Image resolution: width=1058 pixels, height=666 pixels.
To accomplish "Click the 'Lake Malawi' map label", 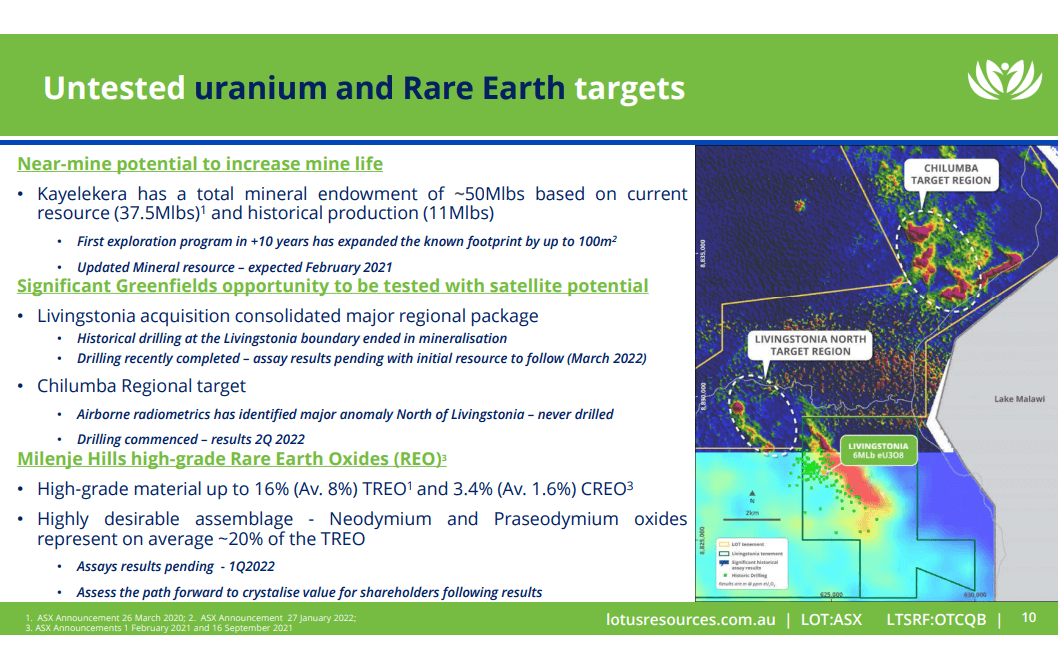I will (x=1019, y=399).
